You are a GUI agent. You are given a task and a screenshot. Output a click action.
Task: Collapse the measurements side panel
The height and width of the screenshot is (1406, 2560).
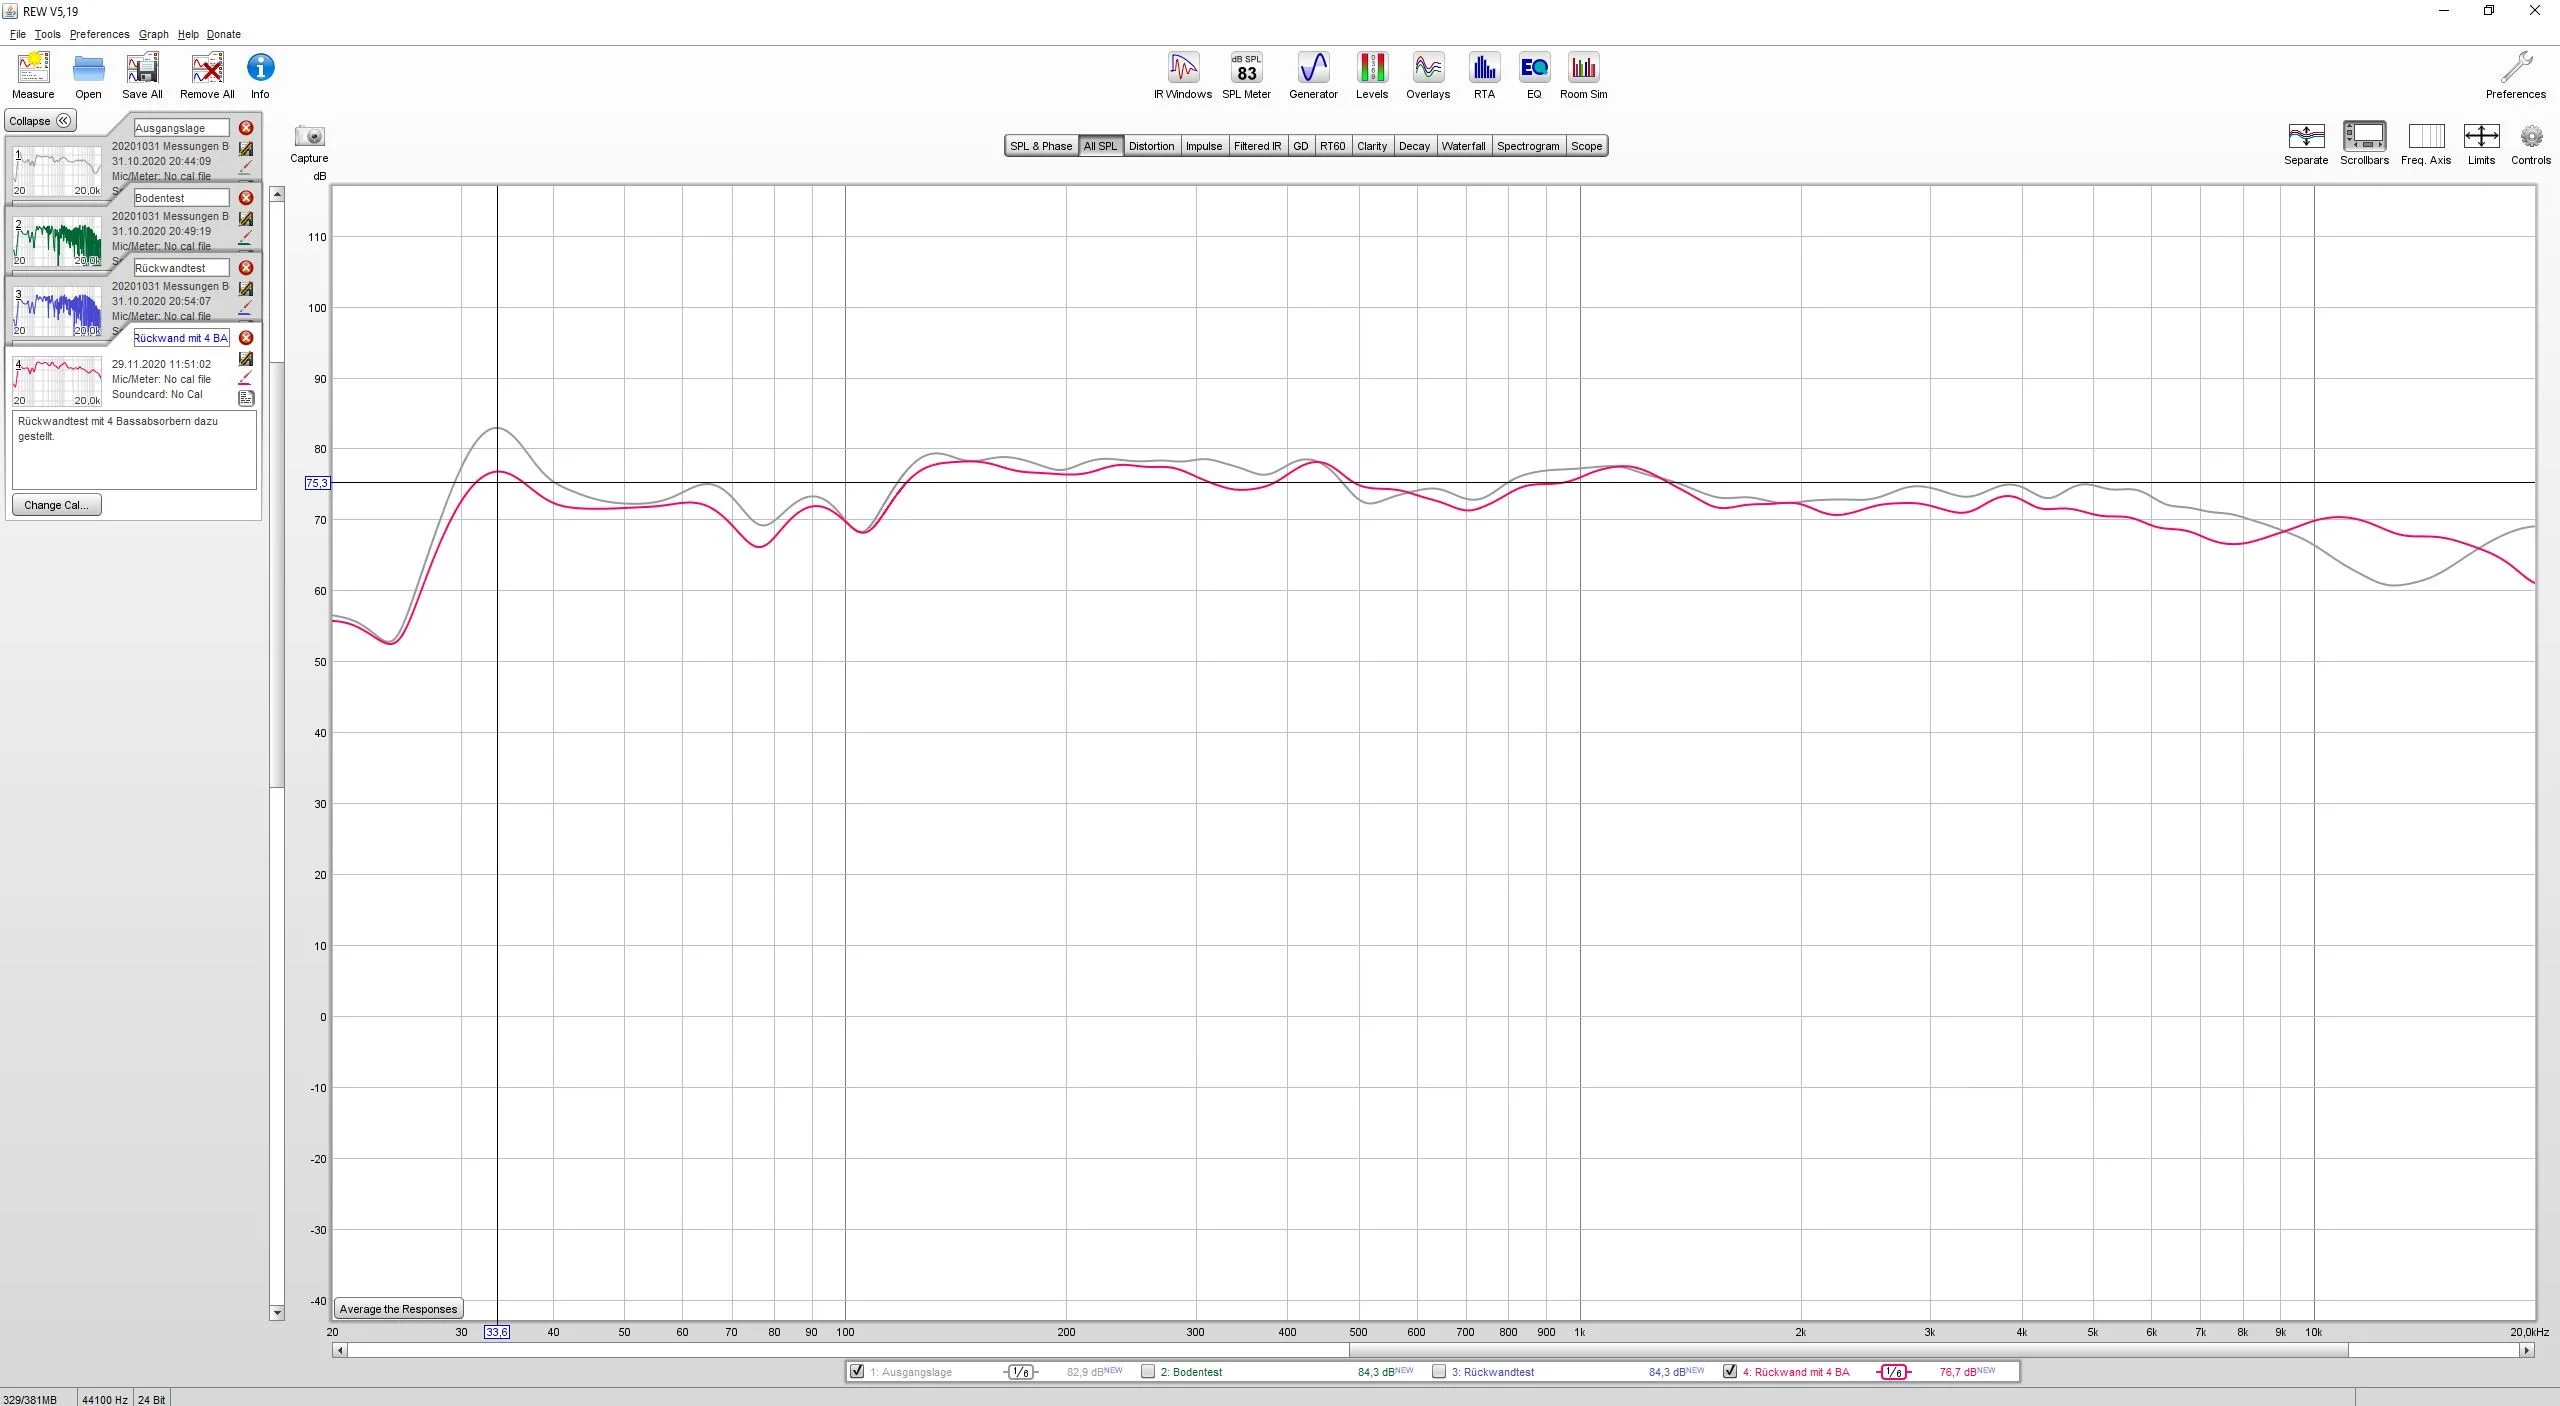click(x=40, y=121)
